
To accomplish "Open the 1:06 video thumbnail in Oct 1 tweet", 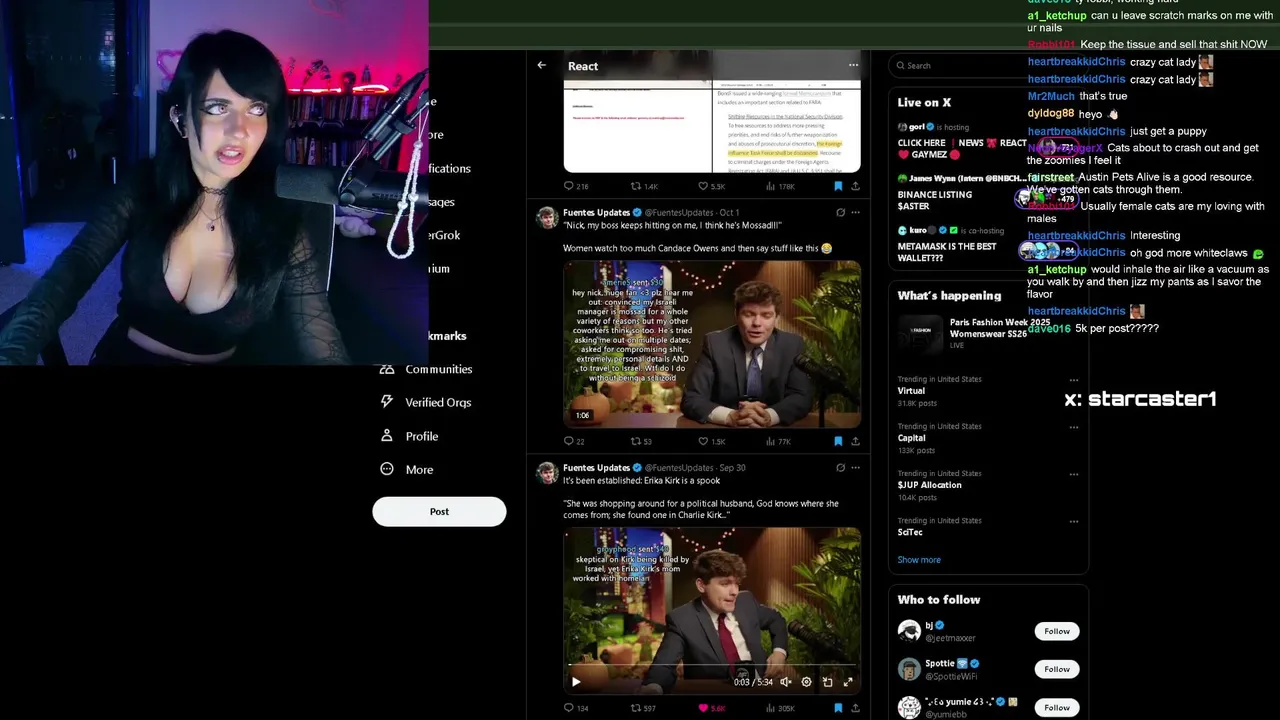I will point(712,344).
